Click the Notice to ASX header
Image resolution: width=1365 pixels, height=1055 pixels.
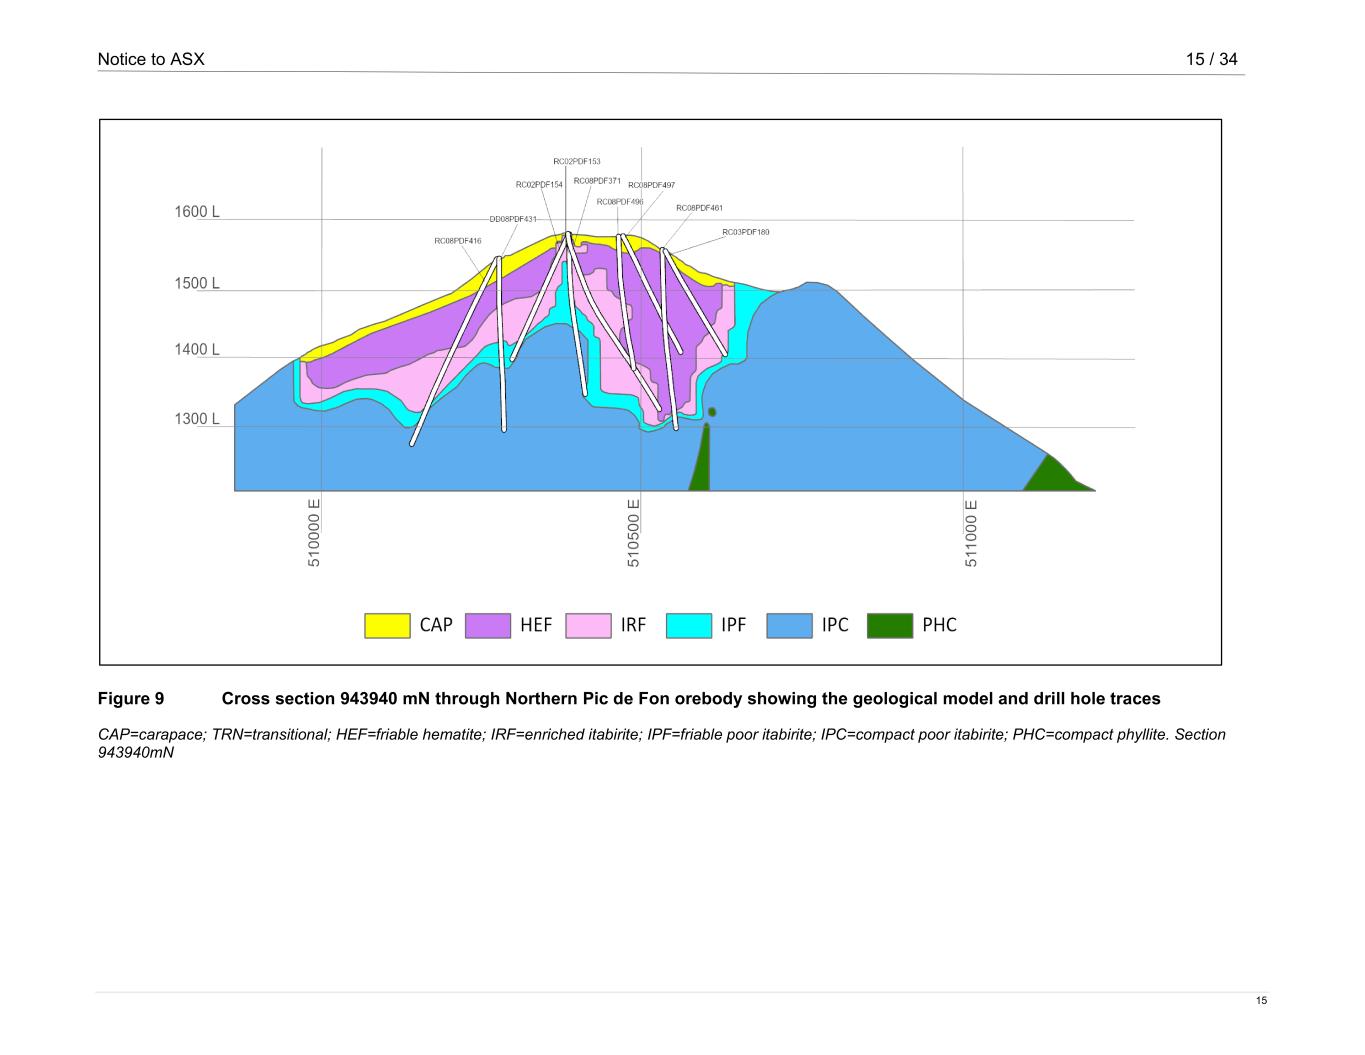click(x=151, y=59)
